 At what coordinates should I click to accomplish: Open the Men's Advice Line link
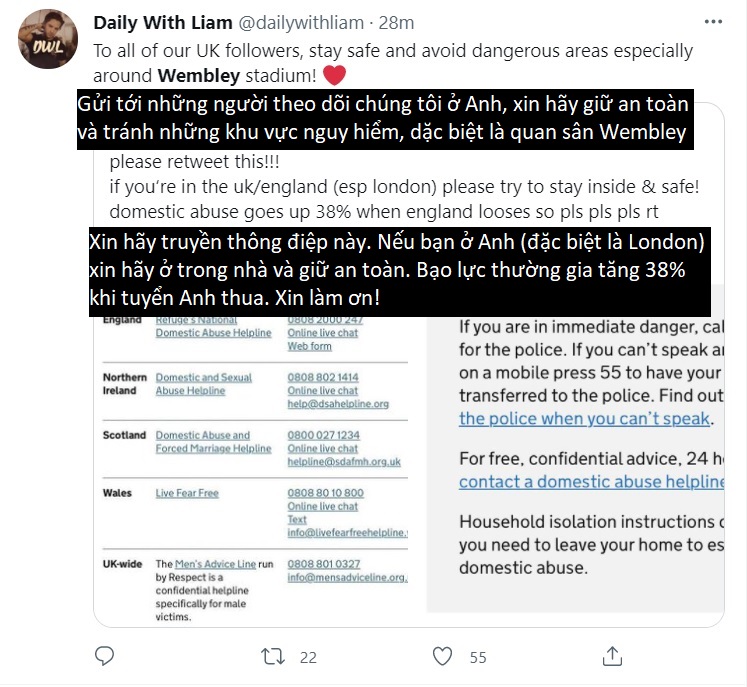pyautogui.click(x=215, y=564)
